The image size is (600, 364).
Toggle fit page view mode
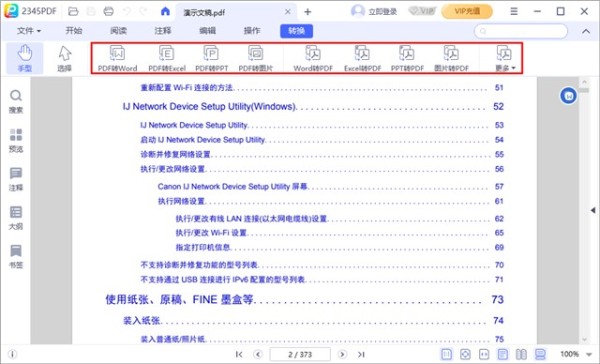(465, 354)
